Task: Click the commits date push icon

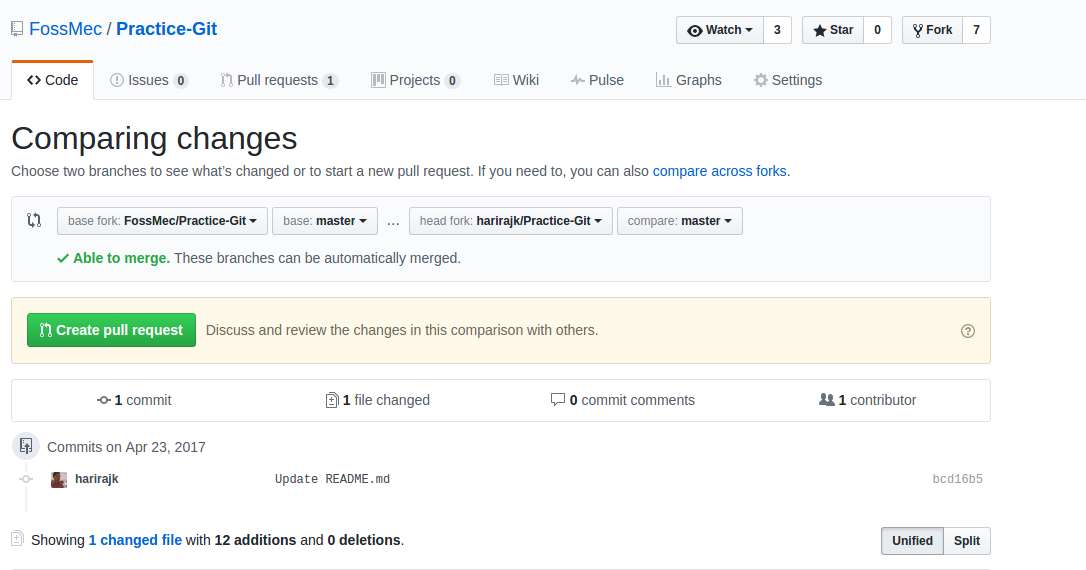Action: pos(26,447)
